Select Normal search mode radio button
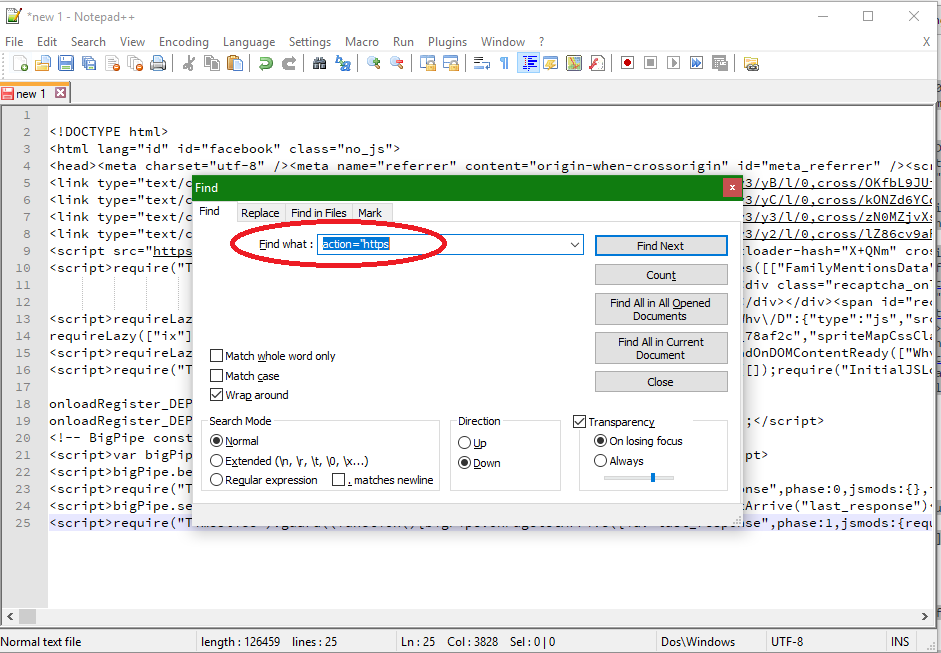Viewport: 941px width, 653px height. (x=216, y=441)
